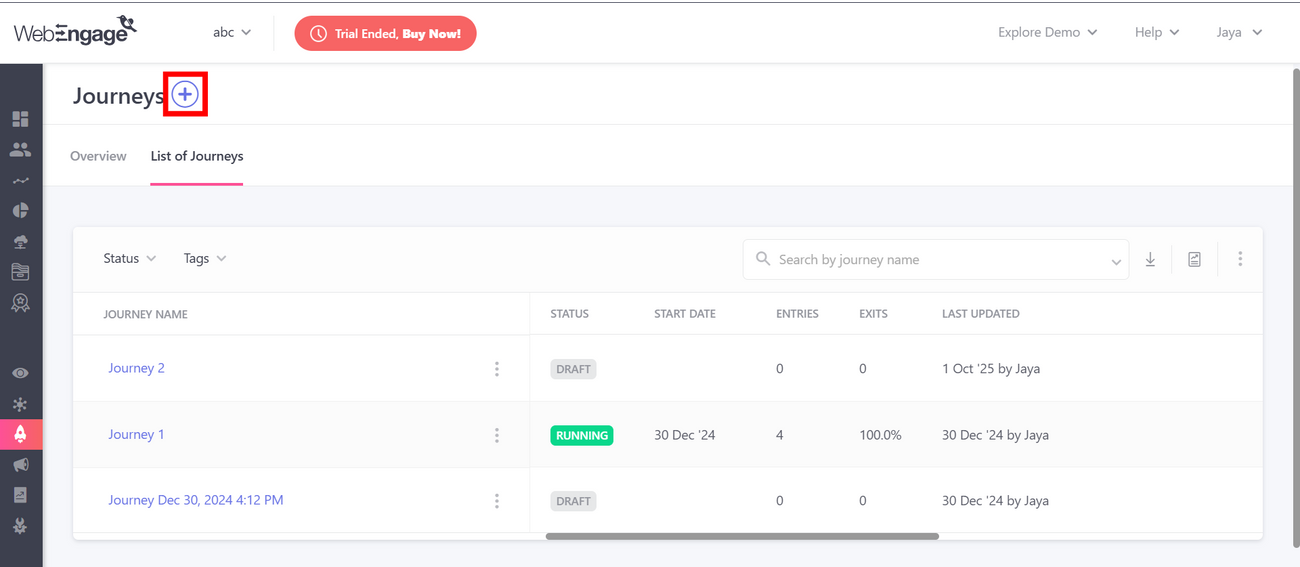The width and height of the screenshot is (1300, 567).
Task: Expand the Status filter dropdown
Action: pyautogui.click(x=129, y=258)
